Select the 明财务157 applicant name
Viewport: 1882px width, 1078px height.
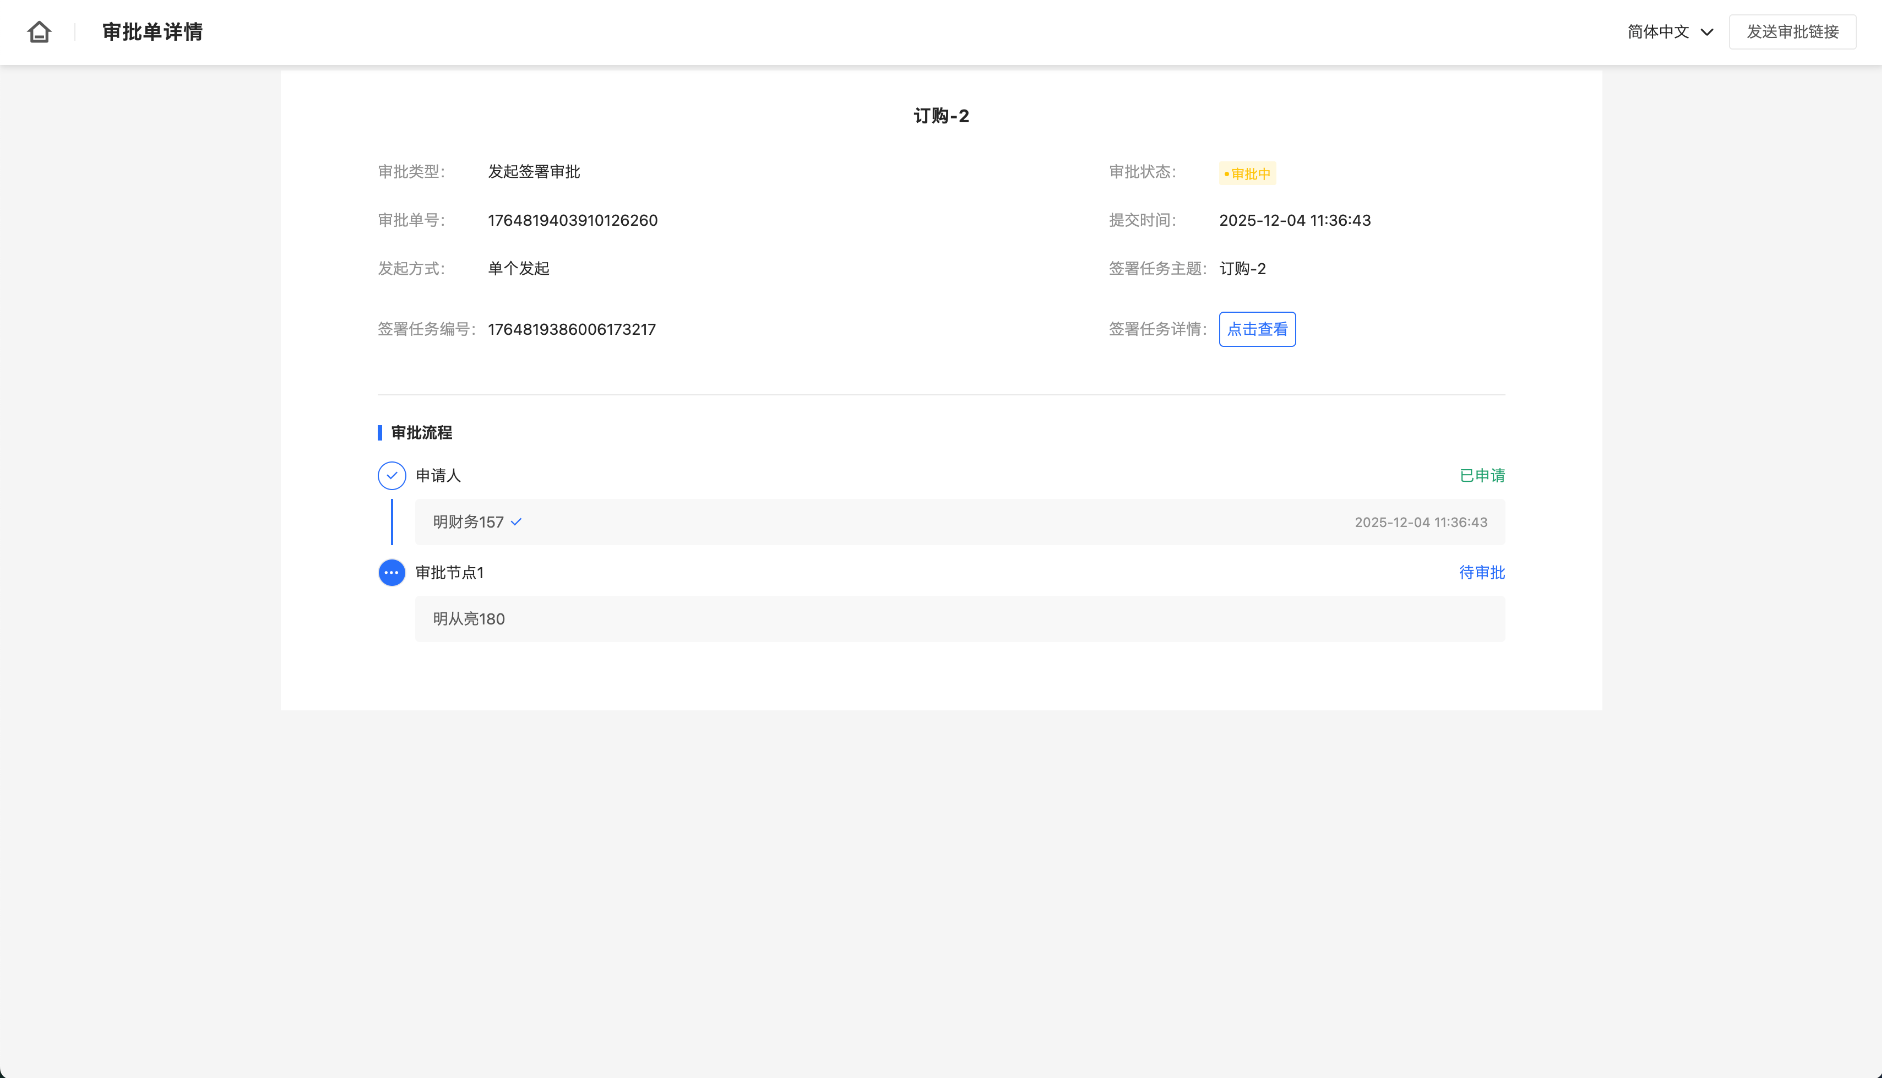(x=468, y=522)
